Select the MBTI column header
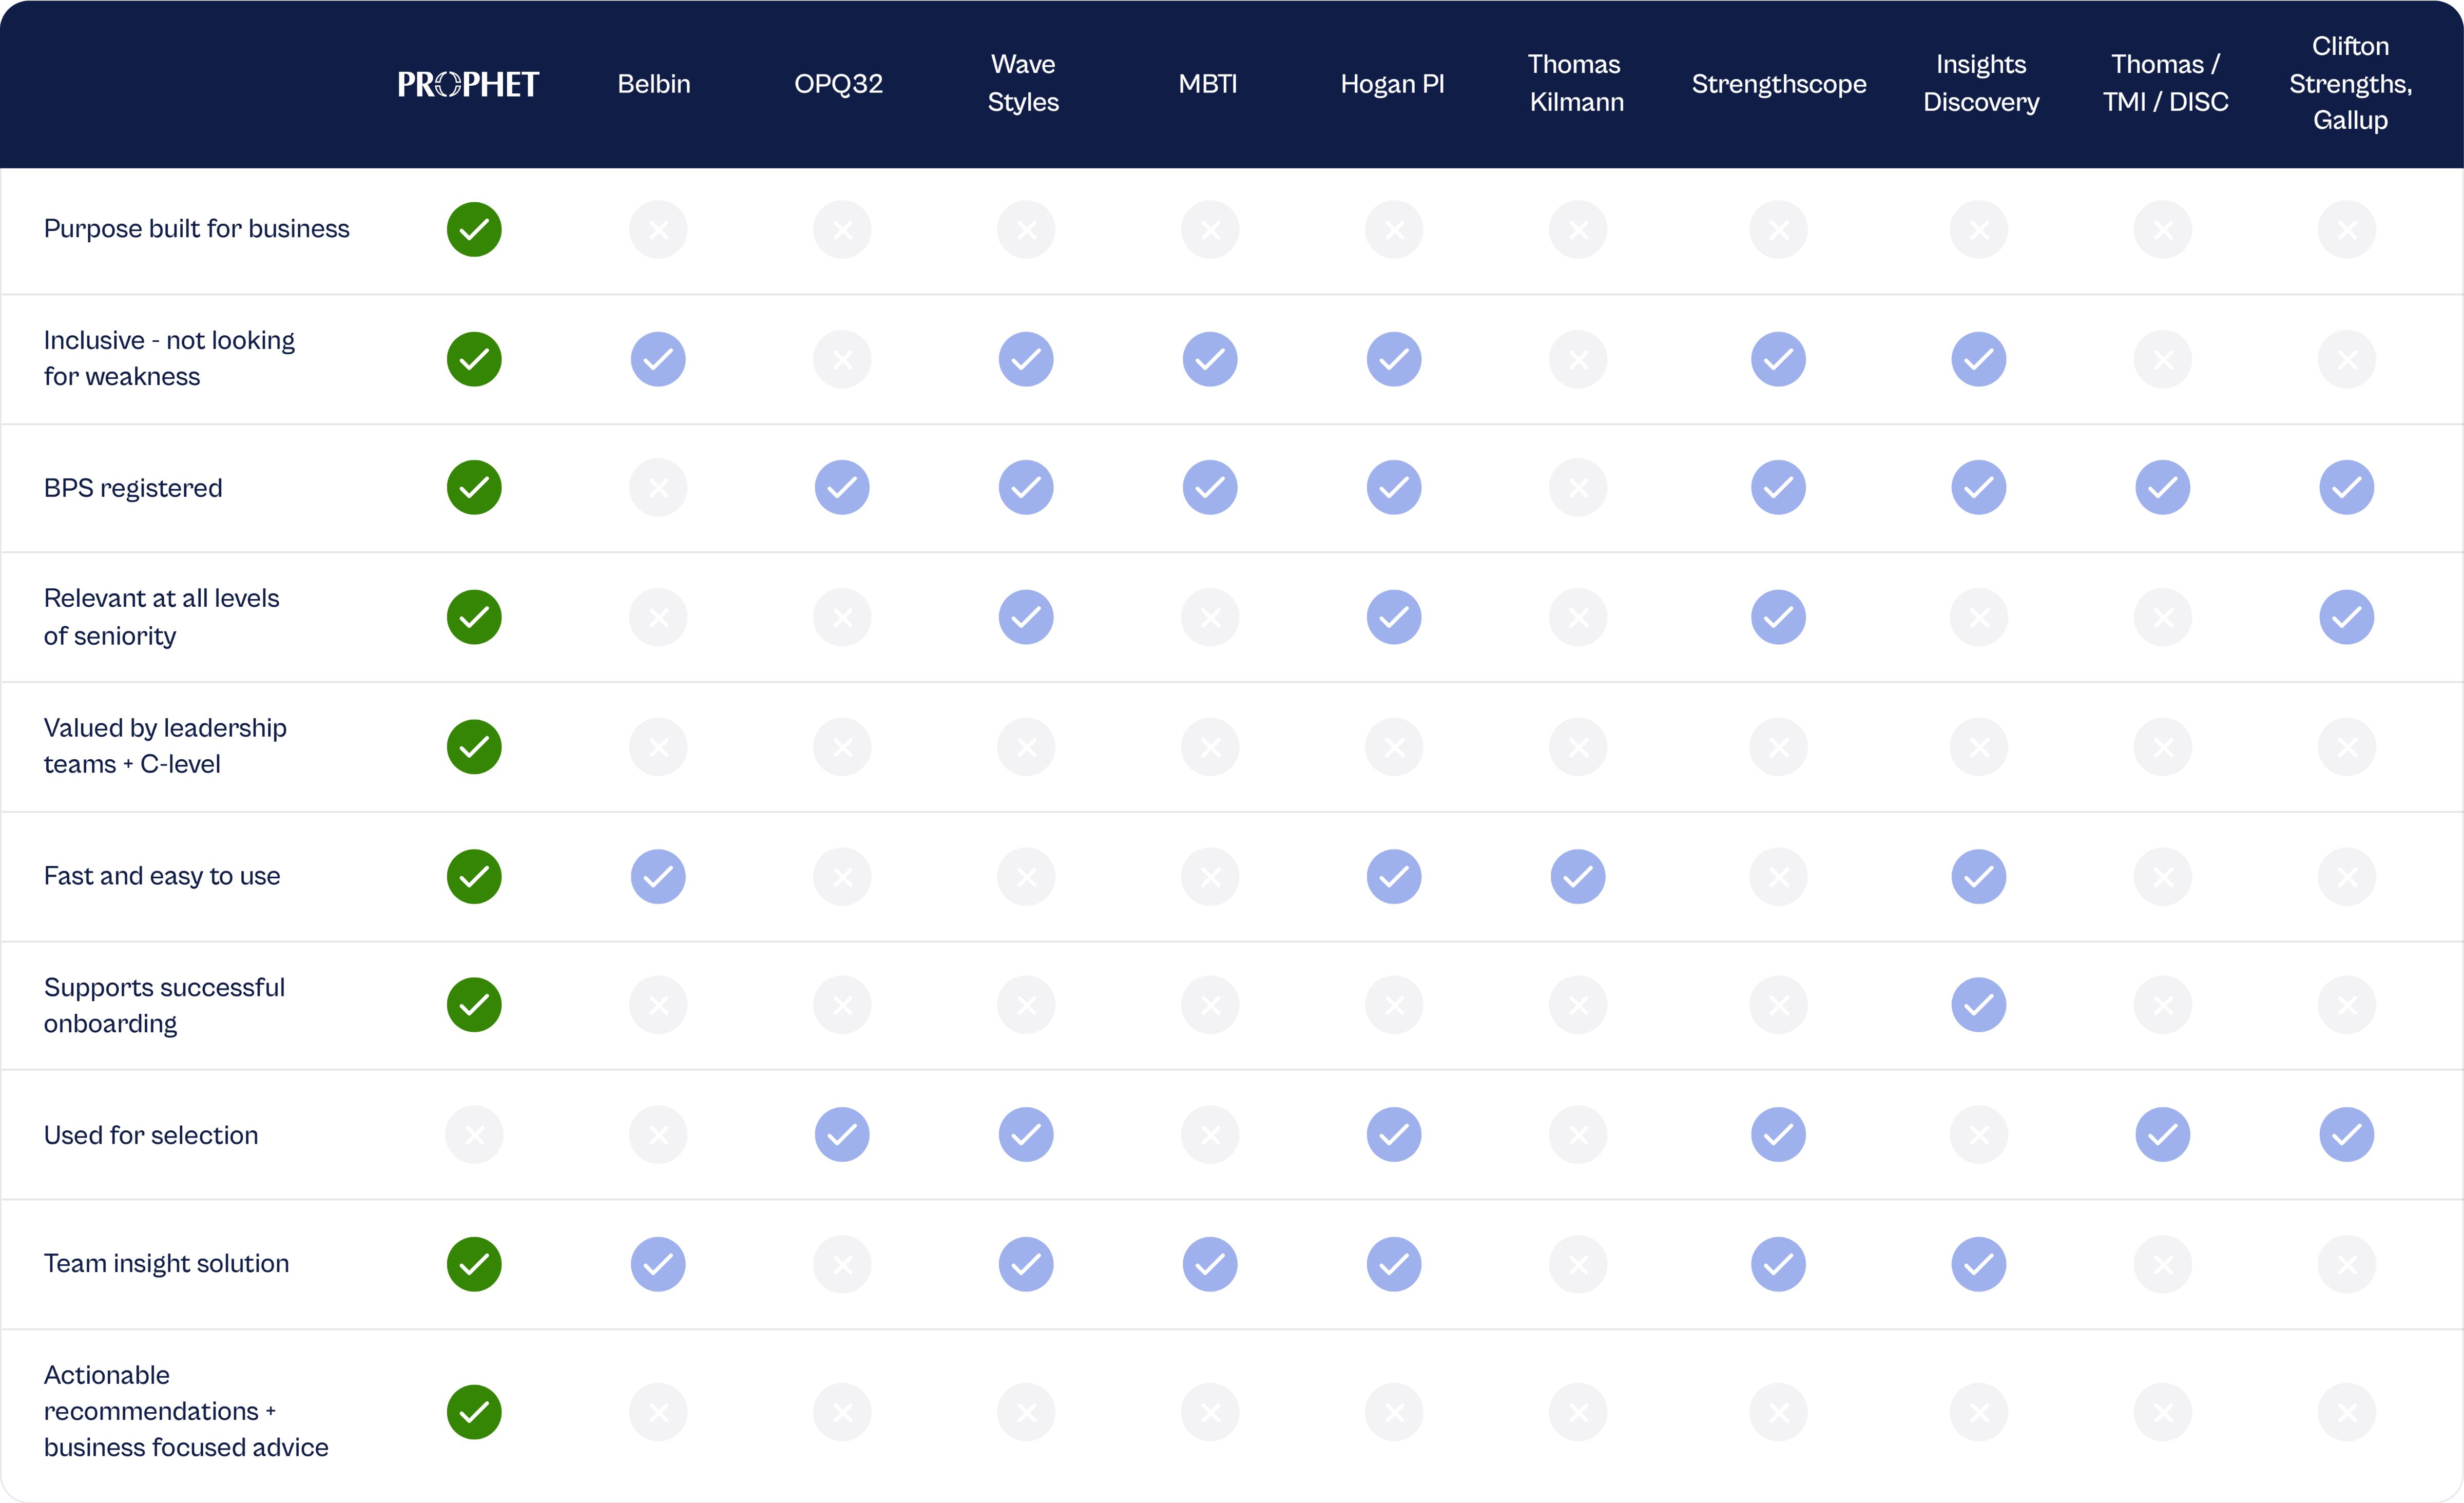Viewport: 2464px width, 1503px height. 1208,84
